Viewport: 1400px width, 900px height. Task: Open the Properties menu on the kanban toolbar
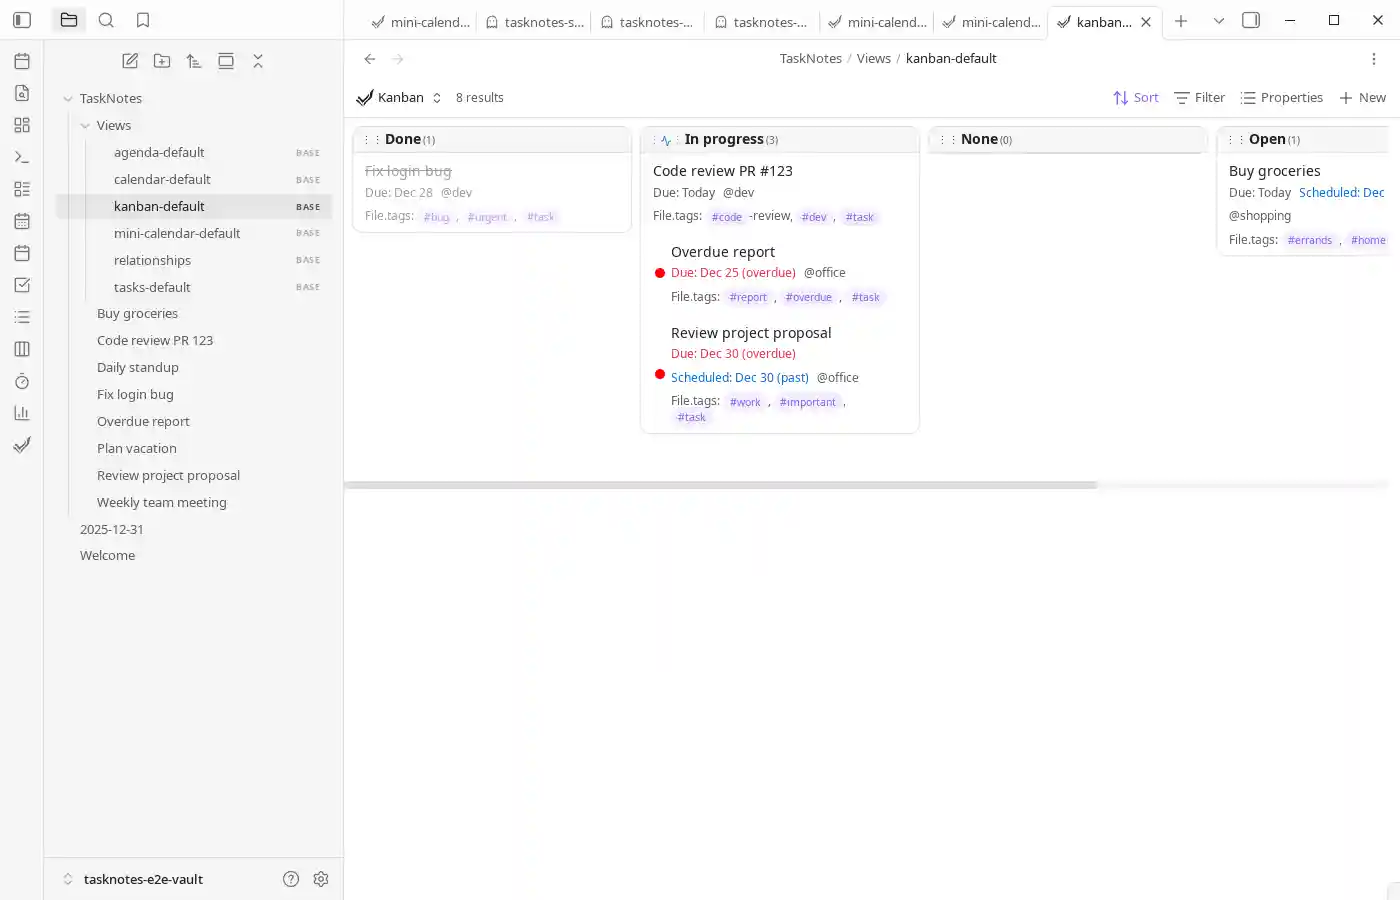[x=1282, y=97]
